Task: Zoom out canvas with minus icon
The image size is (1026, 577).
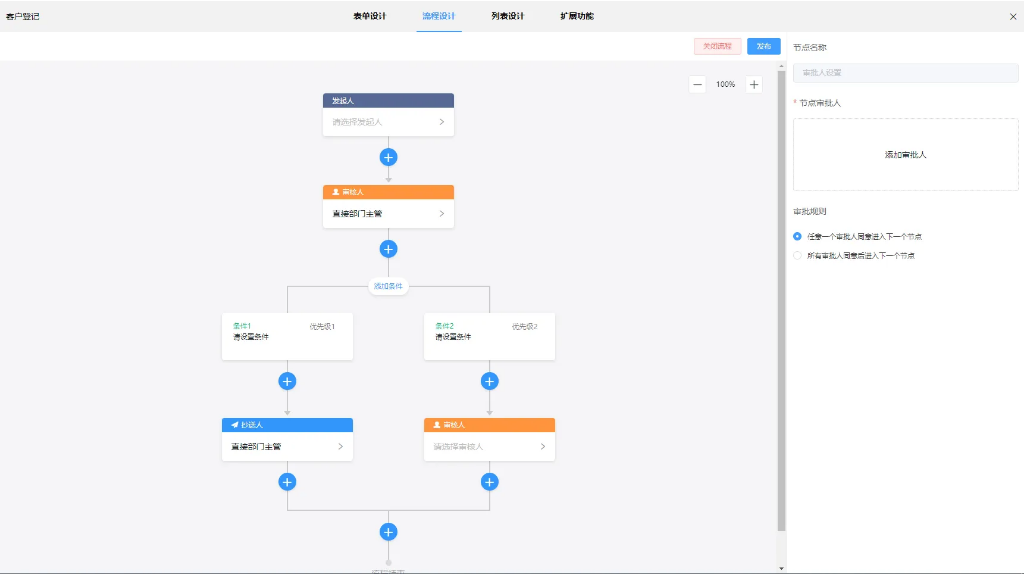Action: [x=698, y=85]
